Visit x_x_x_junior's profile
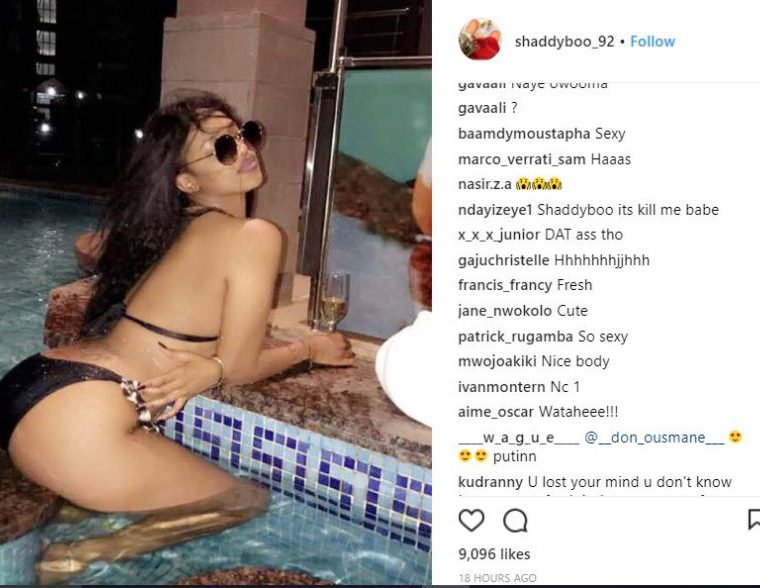 pyautogui.click(x=499, y=235)
